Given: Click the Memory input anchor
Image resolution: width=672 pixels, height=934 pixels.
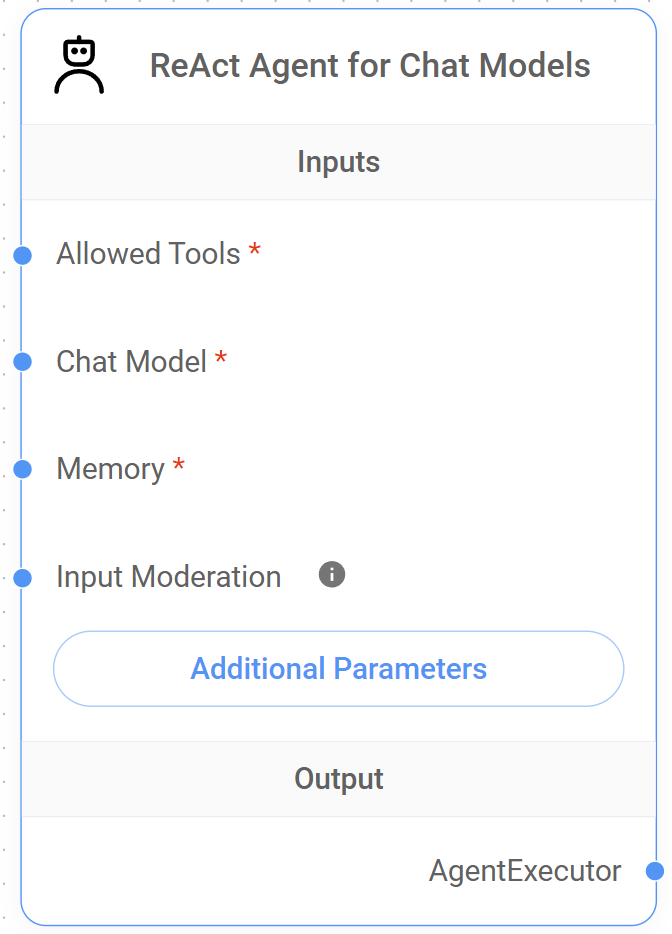Looking at the screenshot, I should pyautogui.click(x=20, y=468).
